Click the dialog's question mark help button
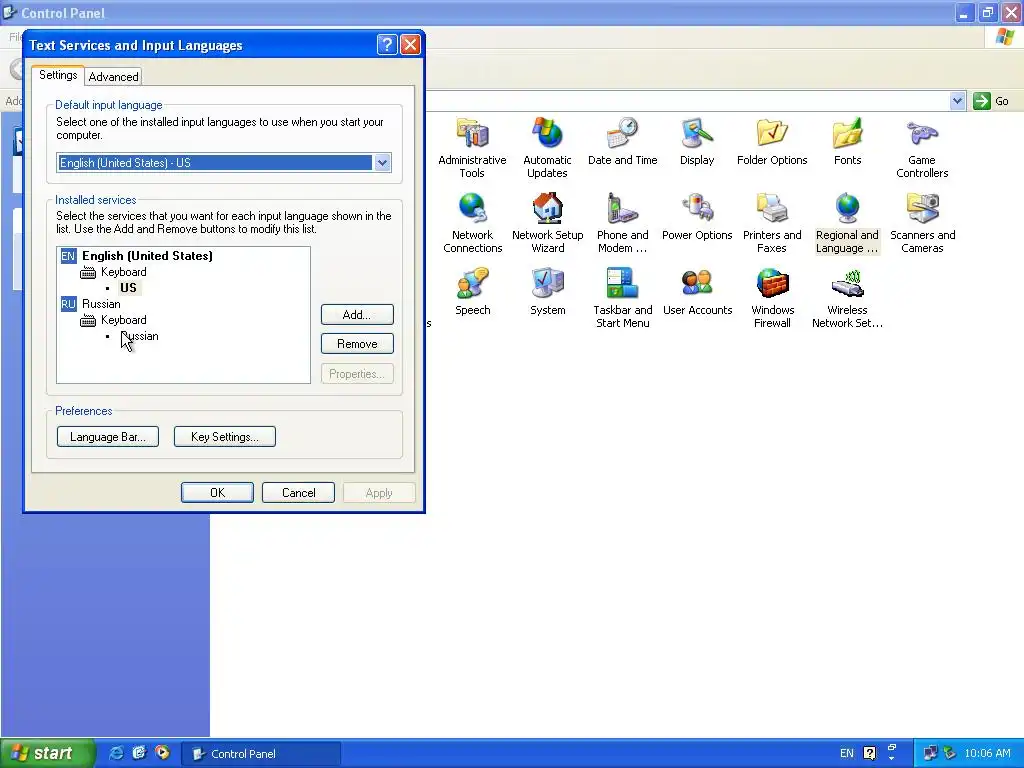The height and width of the screenshot is (768, 1024). [387, 44]
